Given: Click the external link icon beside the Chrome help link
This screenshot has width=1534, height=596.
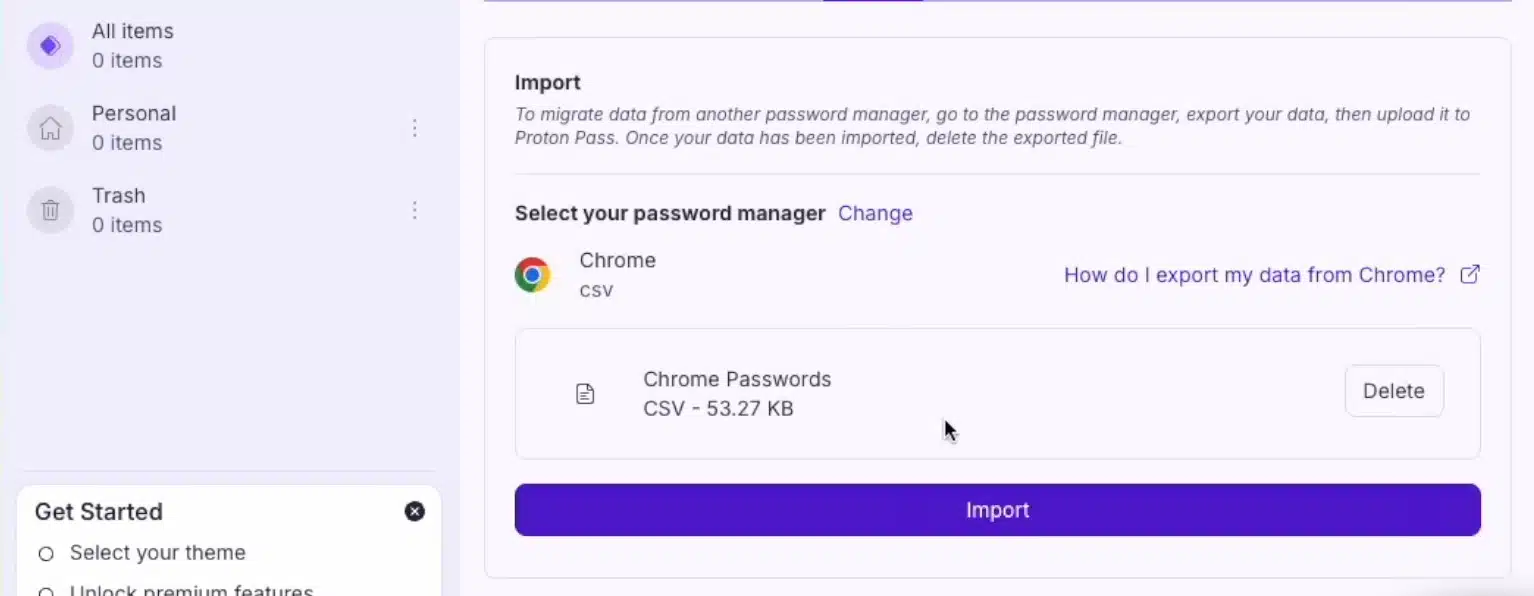Looking at the screenshot, I should 1470,273.
